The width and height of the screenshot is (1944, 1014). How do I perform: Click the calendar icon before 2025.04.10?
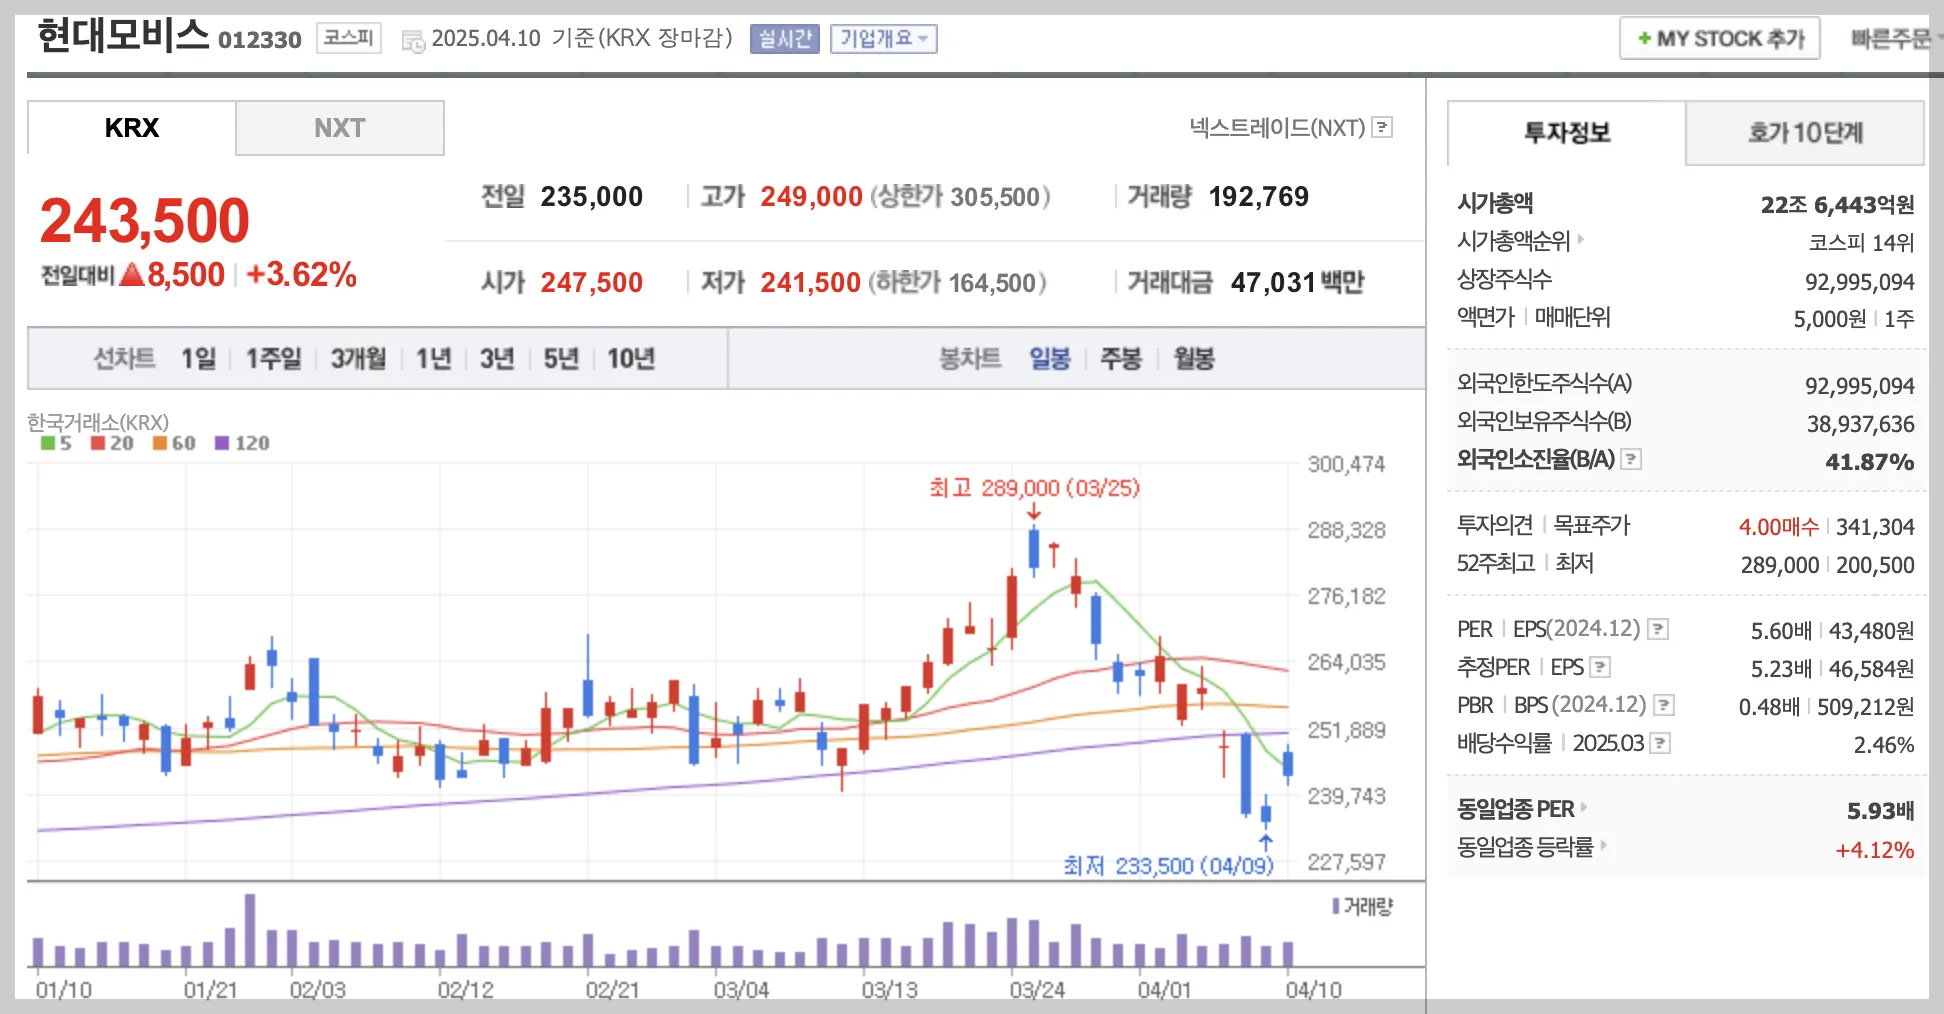[x=413, y=41]
